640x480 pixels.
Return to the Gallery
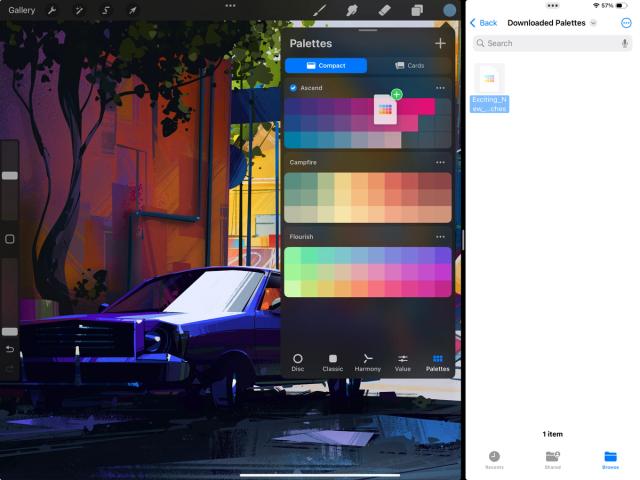tap(22, 10)
